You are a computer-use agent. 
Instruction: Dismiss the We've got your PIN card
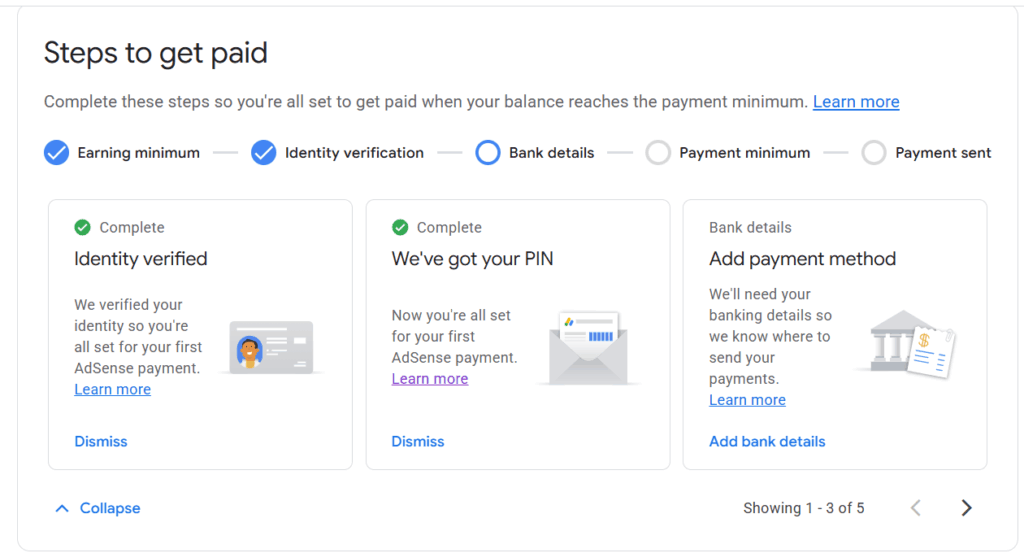[418, 441]
